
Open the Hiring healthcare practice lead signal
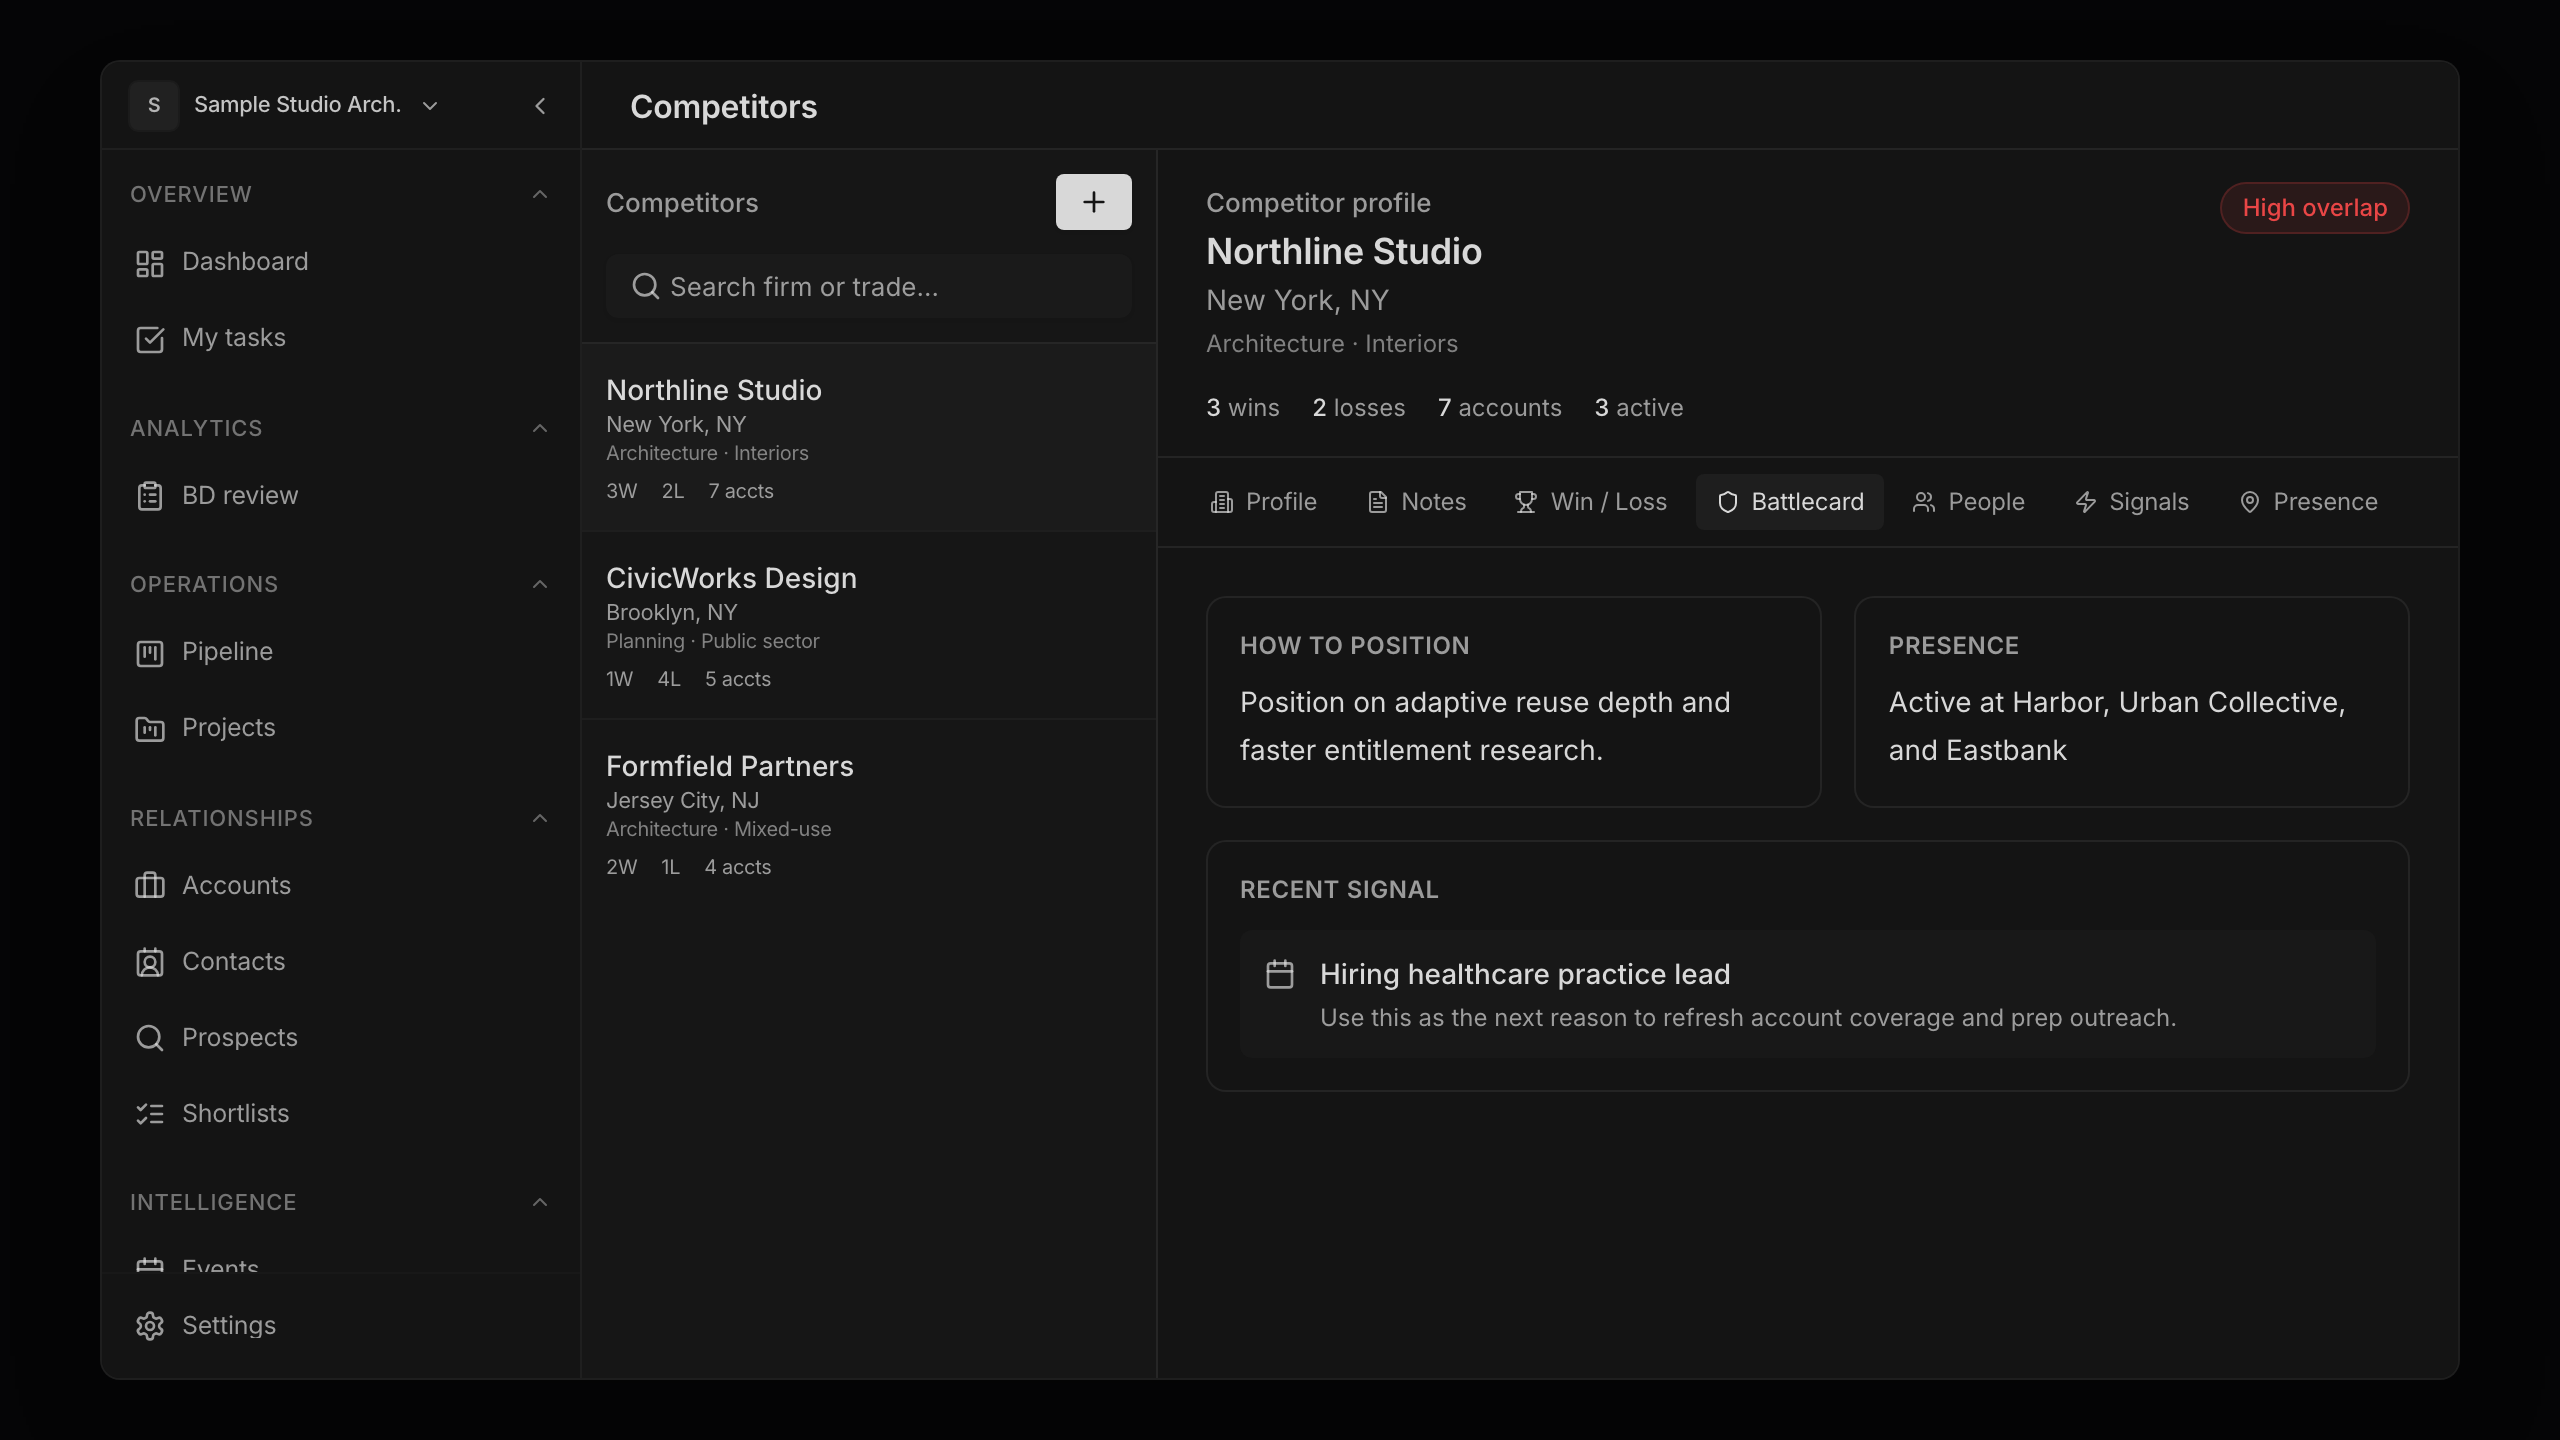1807,995
